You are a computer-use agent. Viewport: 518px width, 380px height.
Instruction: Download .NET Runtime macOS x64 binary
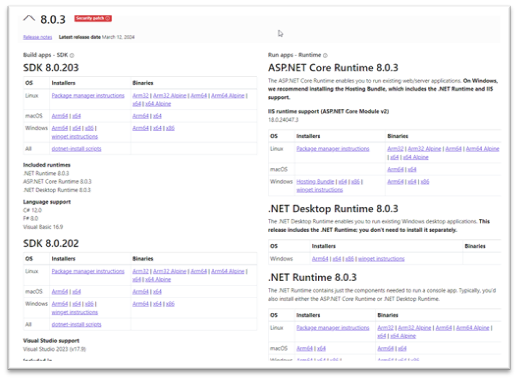point(402,348)
